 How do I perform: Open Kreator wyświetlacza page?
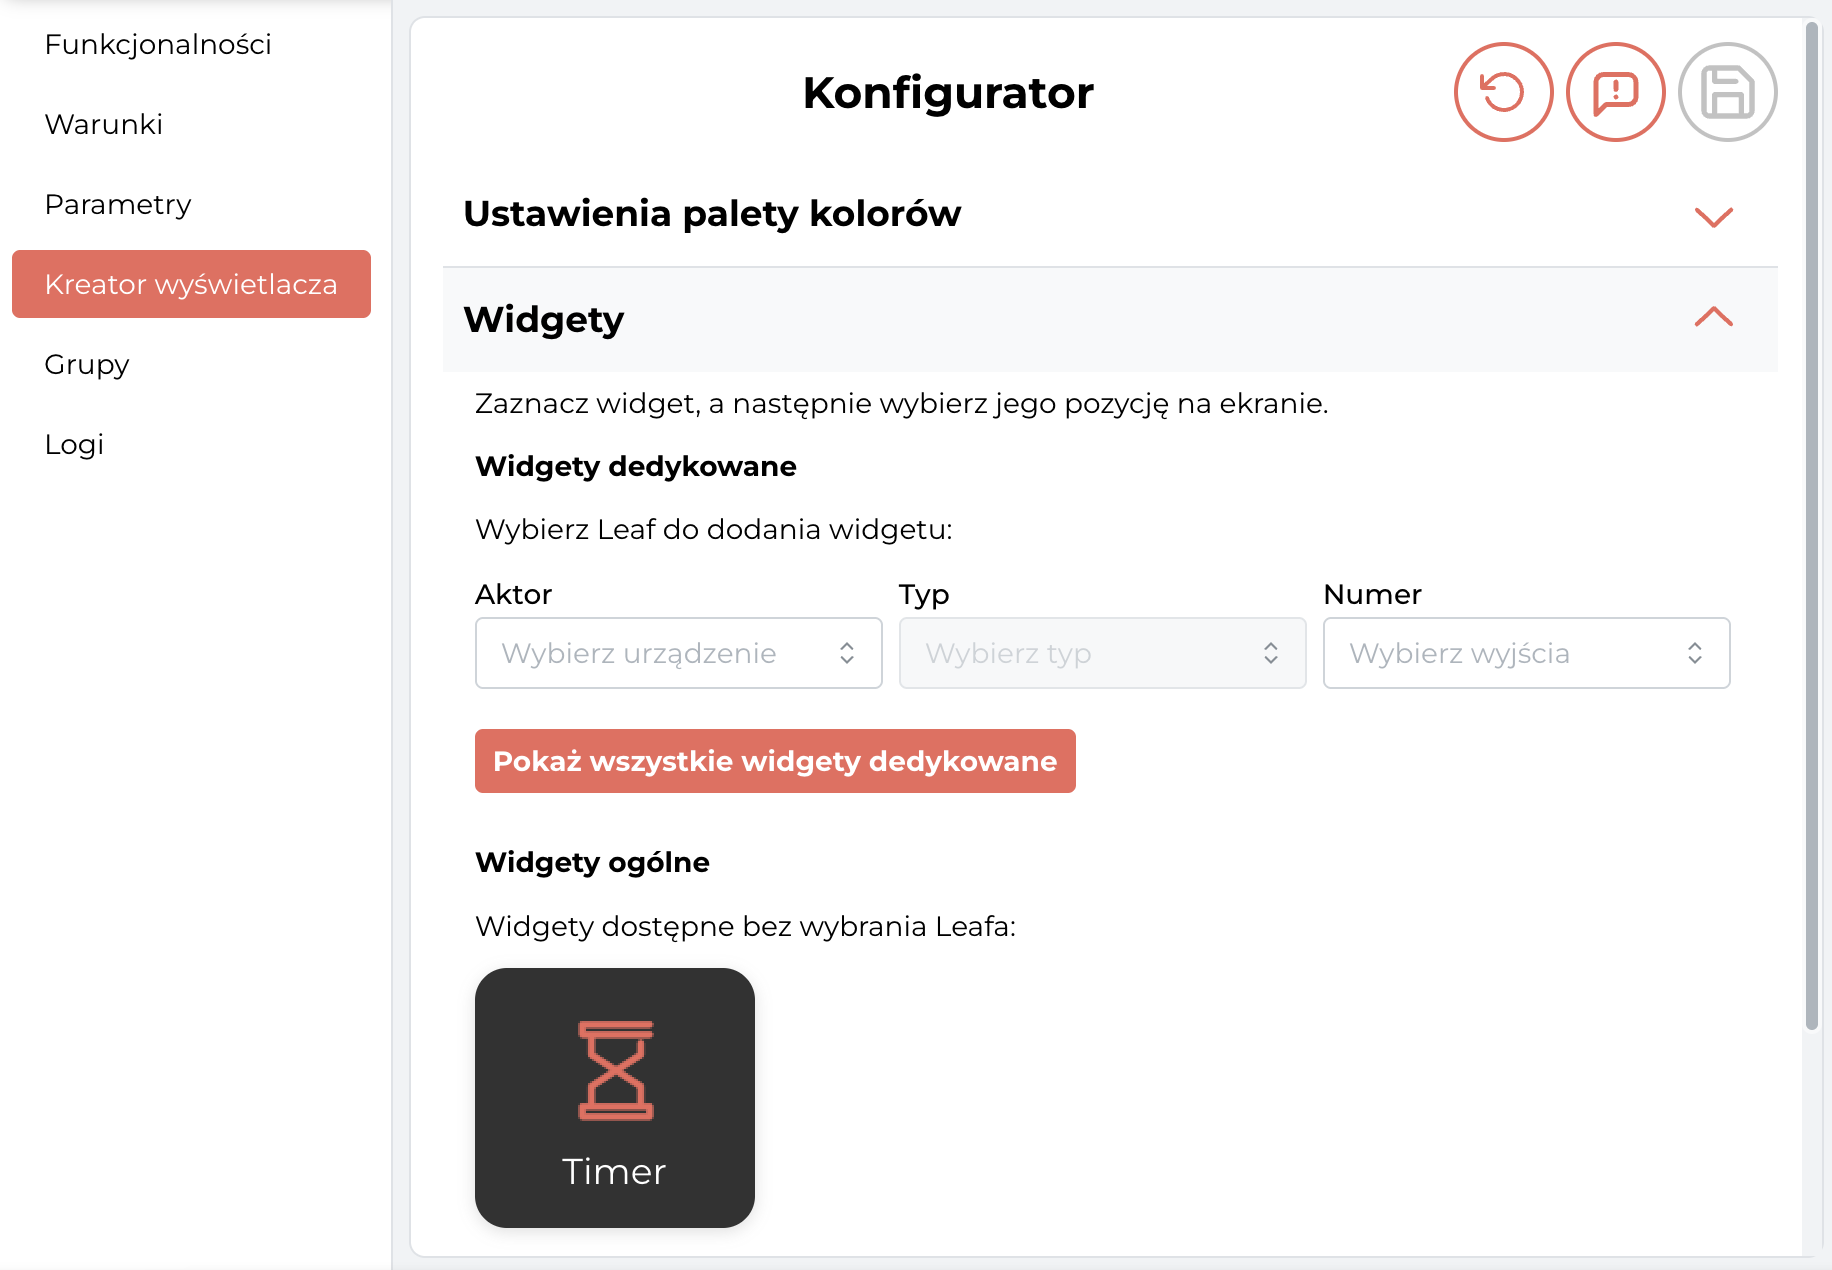click(x=191, y=284)
